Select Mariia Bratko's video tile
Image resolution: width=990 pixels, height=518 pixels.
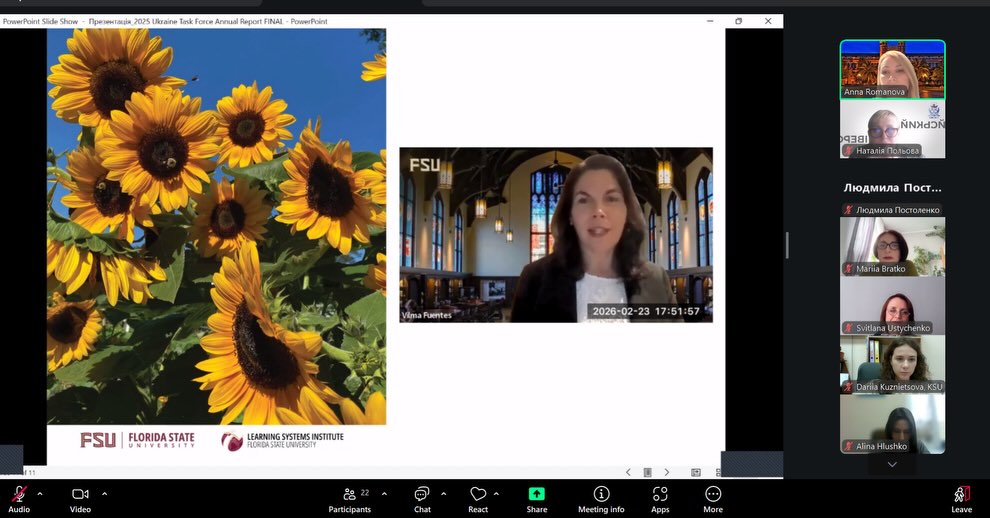(892, 246)
